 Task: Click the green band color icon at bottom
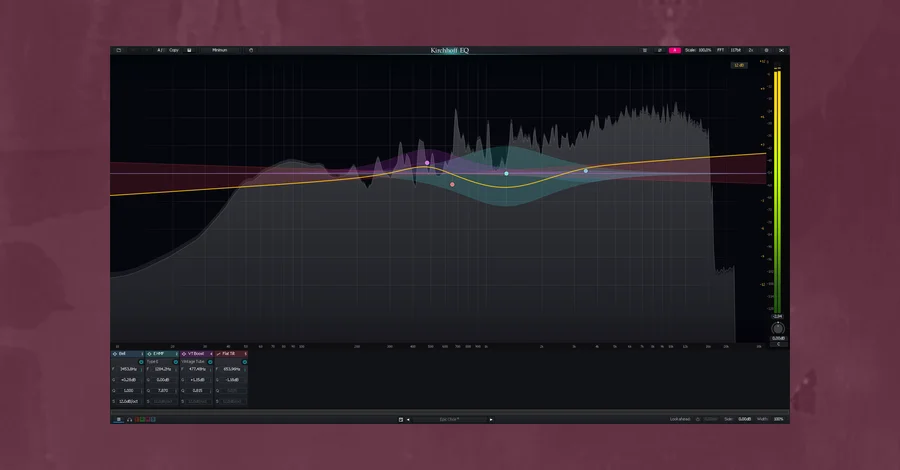[x=142, y=419]
